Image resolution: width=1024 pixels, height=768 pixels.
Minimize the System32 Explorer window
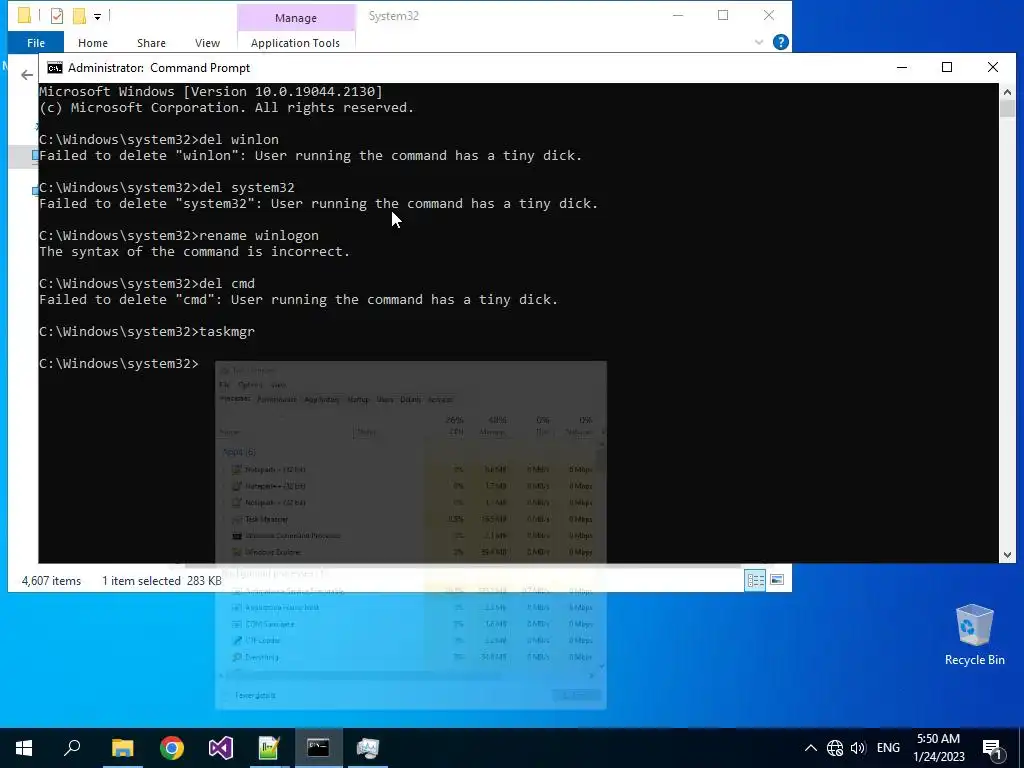coord(678,16)
